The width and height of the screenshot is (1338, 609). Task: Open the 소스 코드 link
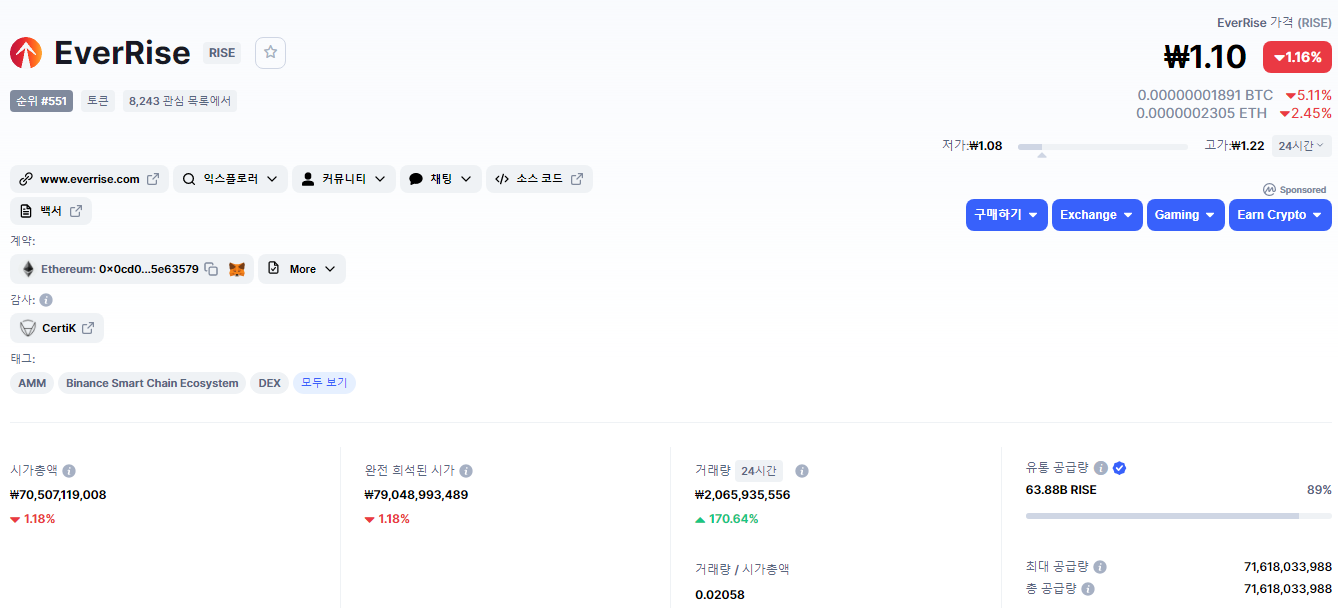point(539,179)
